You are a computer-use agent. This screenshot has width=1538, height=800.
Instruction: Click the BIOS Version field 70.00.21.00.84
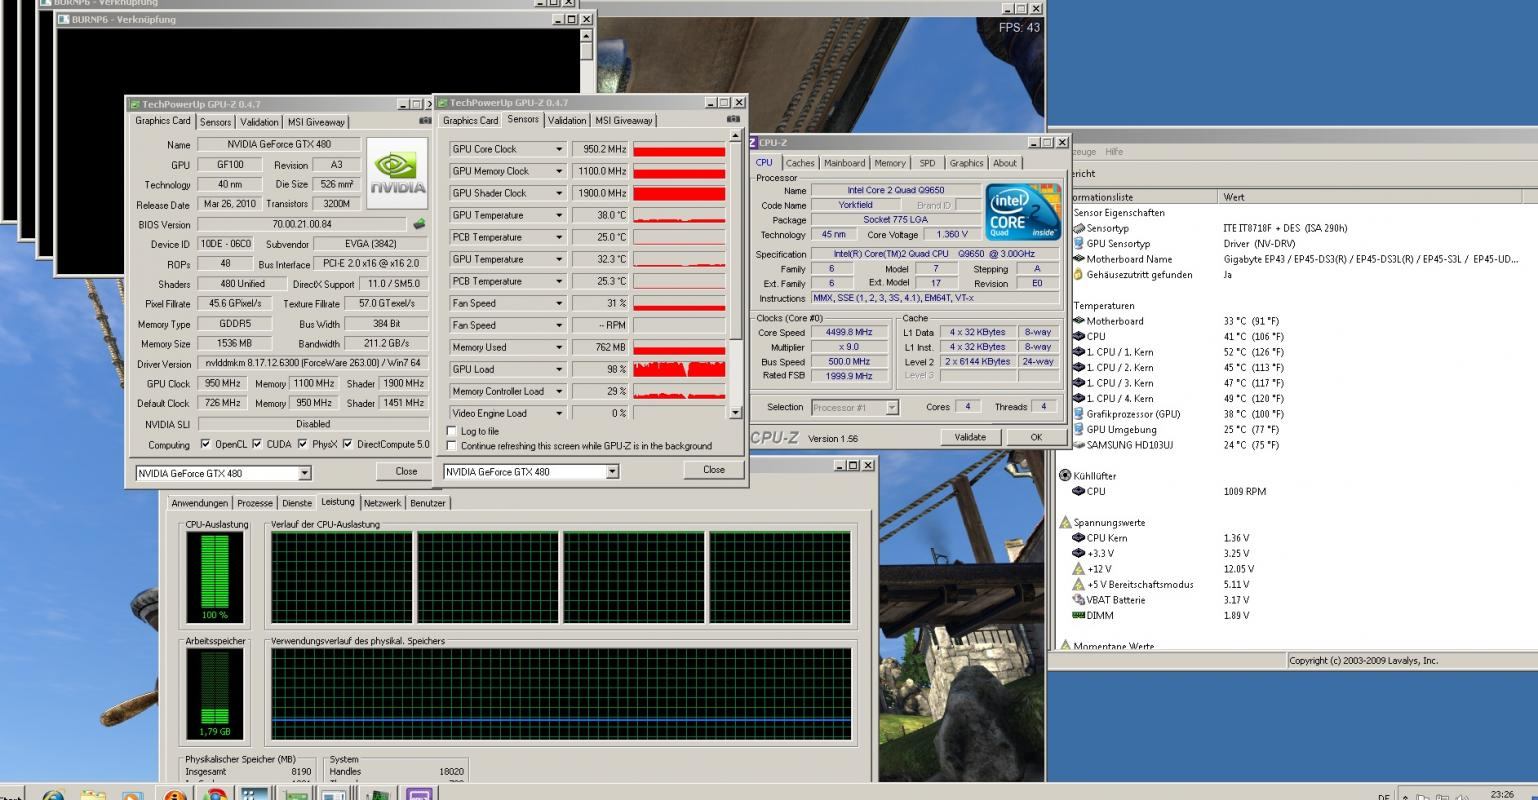[x=302, y=224]
